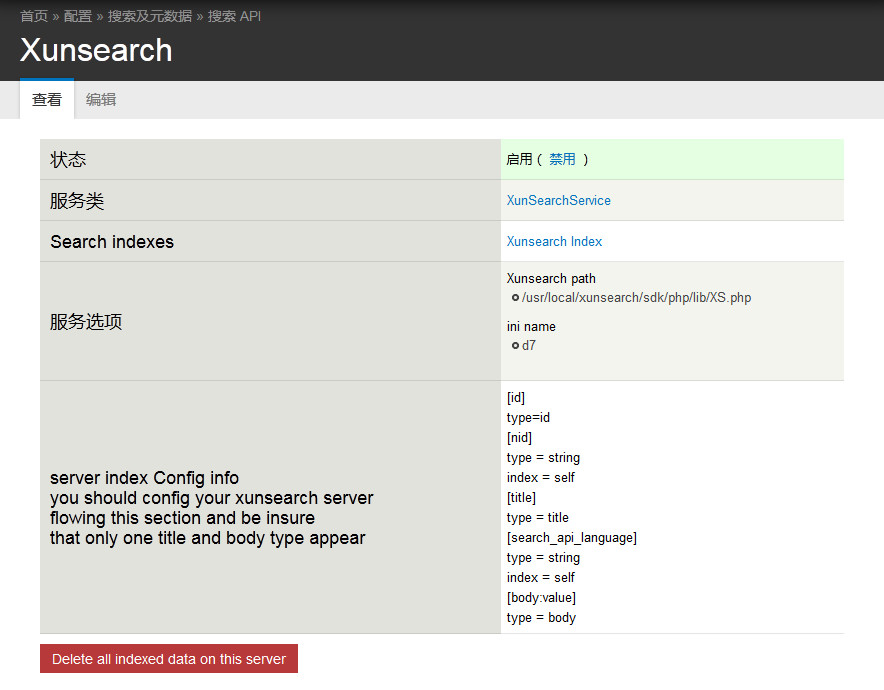Open the XunSearchService link
This screenshot has height=690, width=884.
tap(558, 201)
